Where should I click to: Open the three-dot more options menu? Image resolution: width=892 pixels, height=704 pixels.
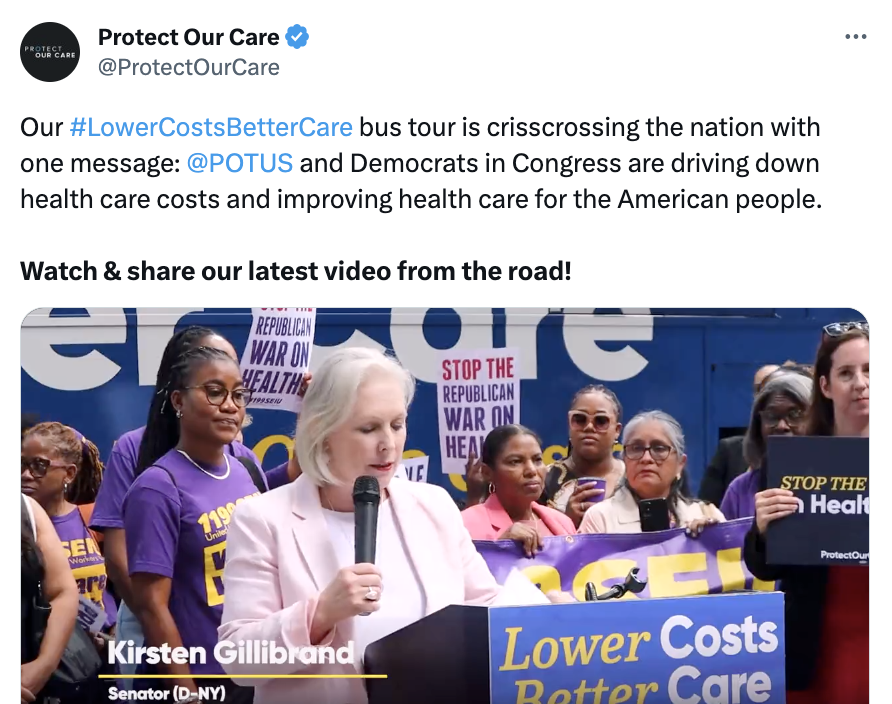856,37
